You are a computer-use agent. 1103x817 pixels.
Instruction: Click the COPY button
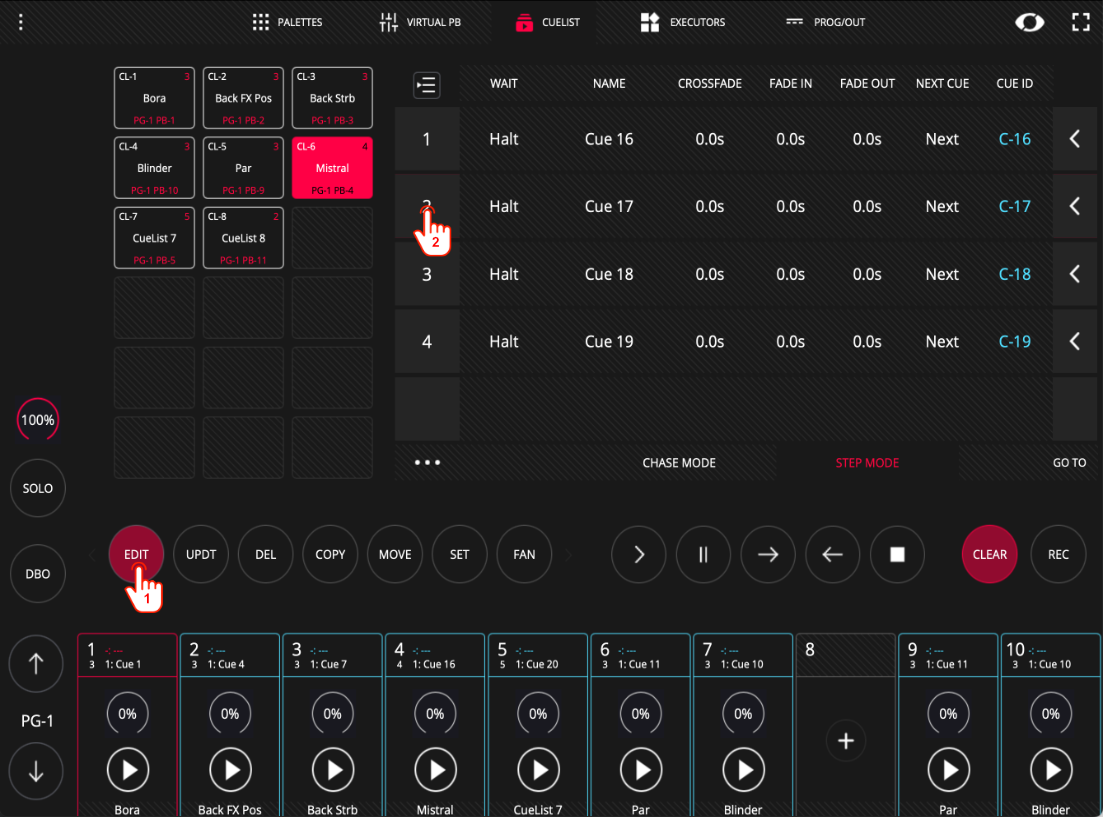click(x=331, y=555)
